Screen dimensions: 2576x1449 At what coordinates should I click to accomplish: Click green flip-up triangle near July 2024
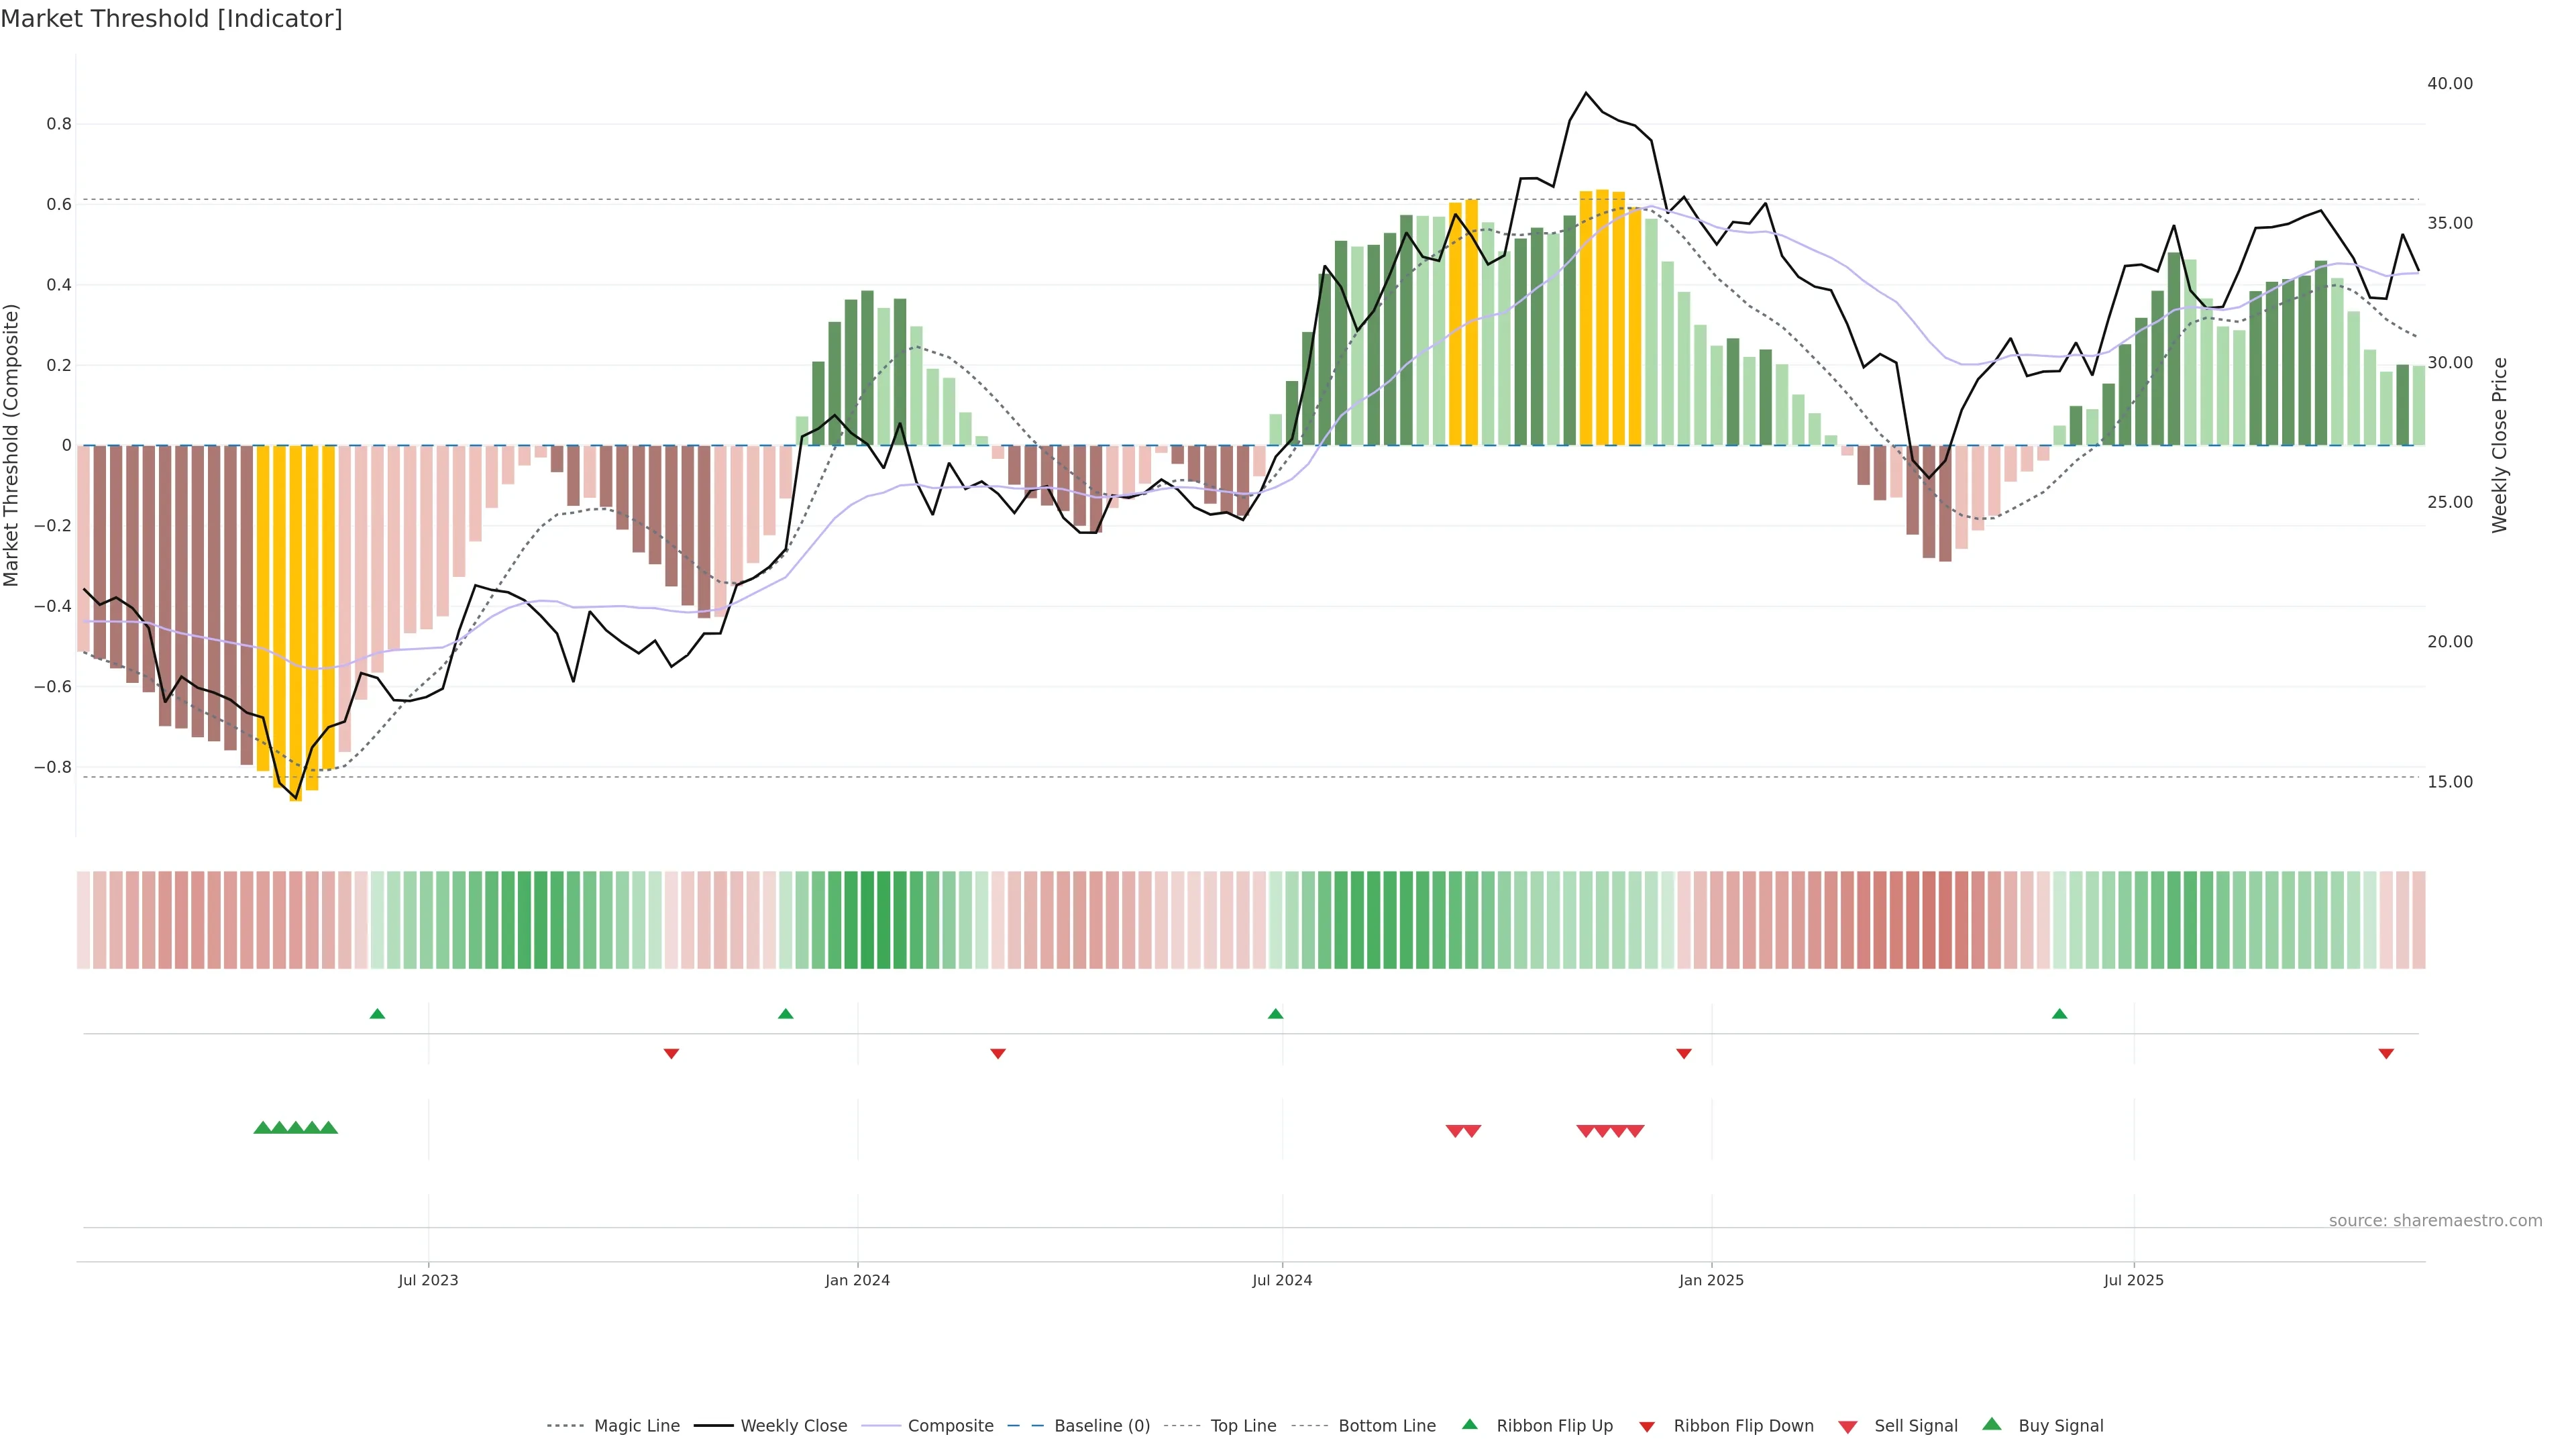point(1275,1014)
